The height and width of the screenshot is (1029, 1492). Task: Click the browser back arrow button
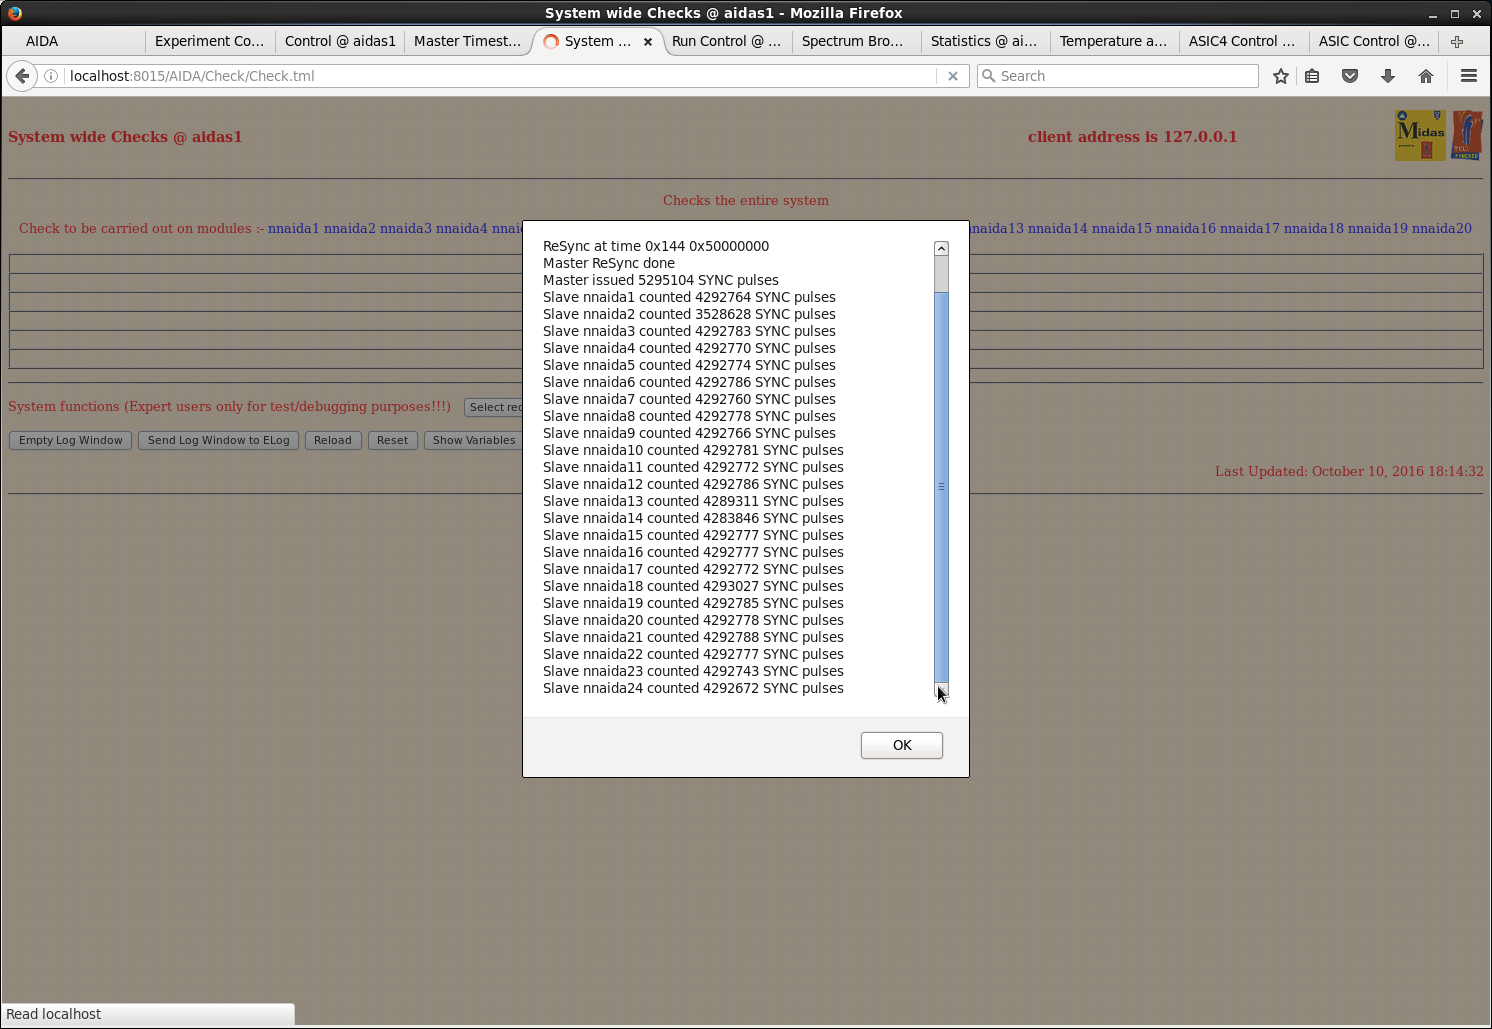[x=22, y=76]
